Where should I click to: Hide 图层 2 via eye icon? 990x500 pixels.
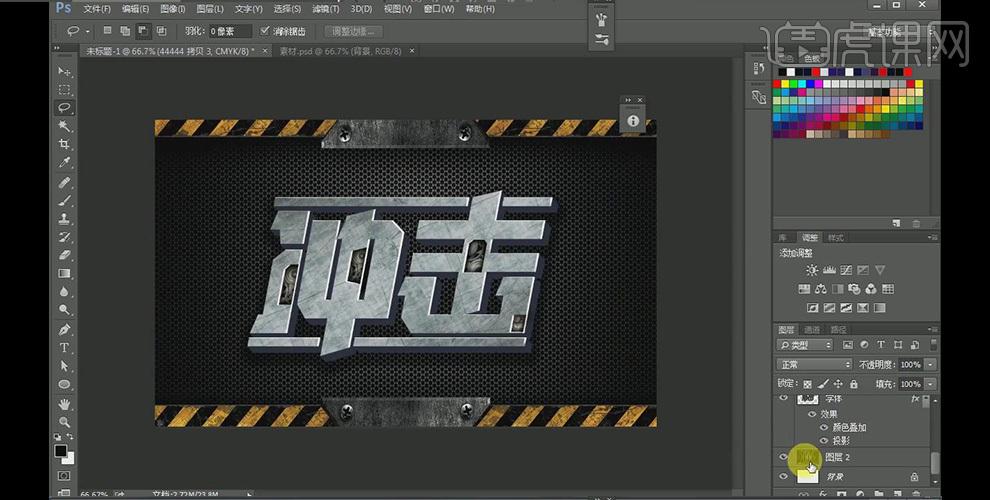coord(784,456)
